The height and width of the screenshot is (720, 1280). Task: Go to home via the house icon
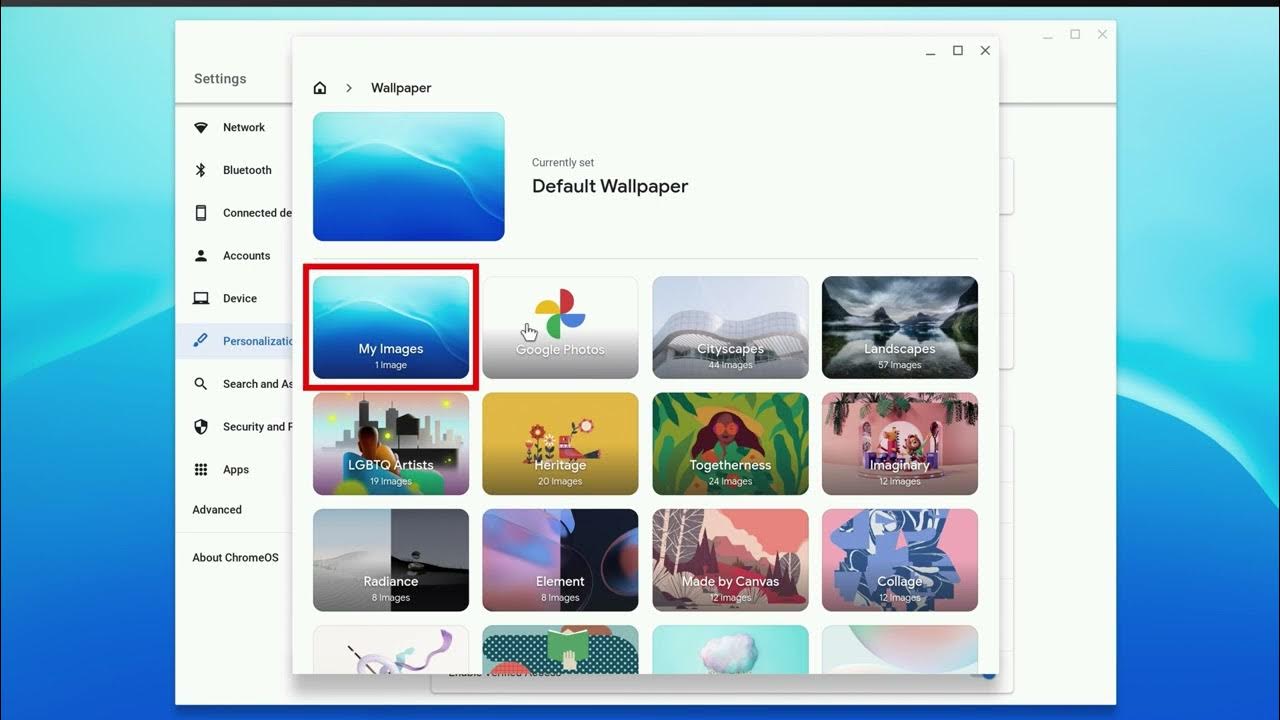pyautogui.click(x=320, y=88)
